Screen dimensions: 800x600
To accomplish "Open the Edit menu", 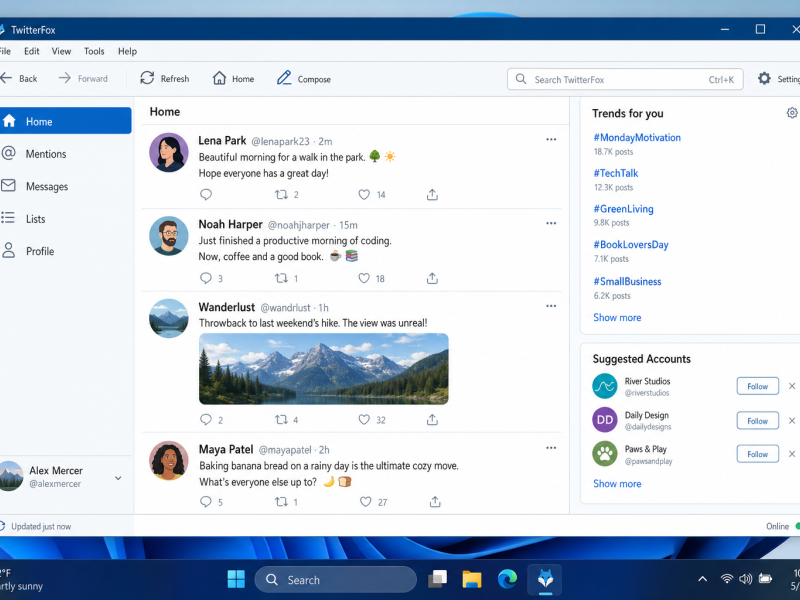I will click(x=32, y=51).
